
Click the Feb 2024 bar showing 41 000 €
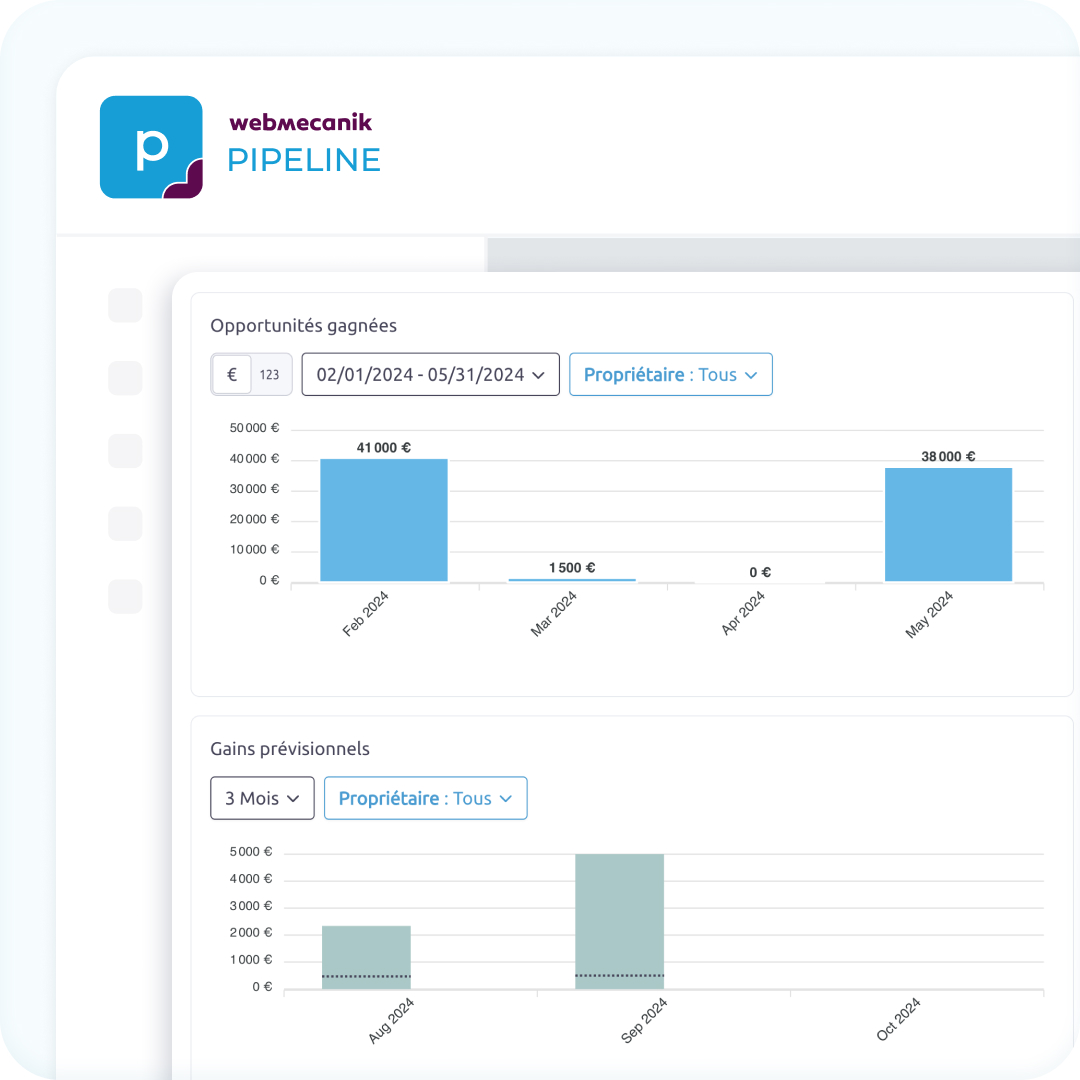383,520
